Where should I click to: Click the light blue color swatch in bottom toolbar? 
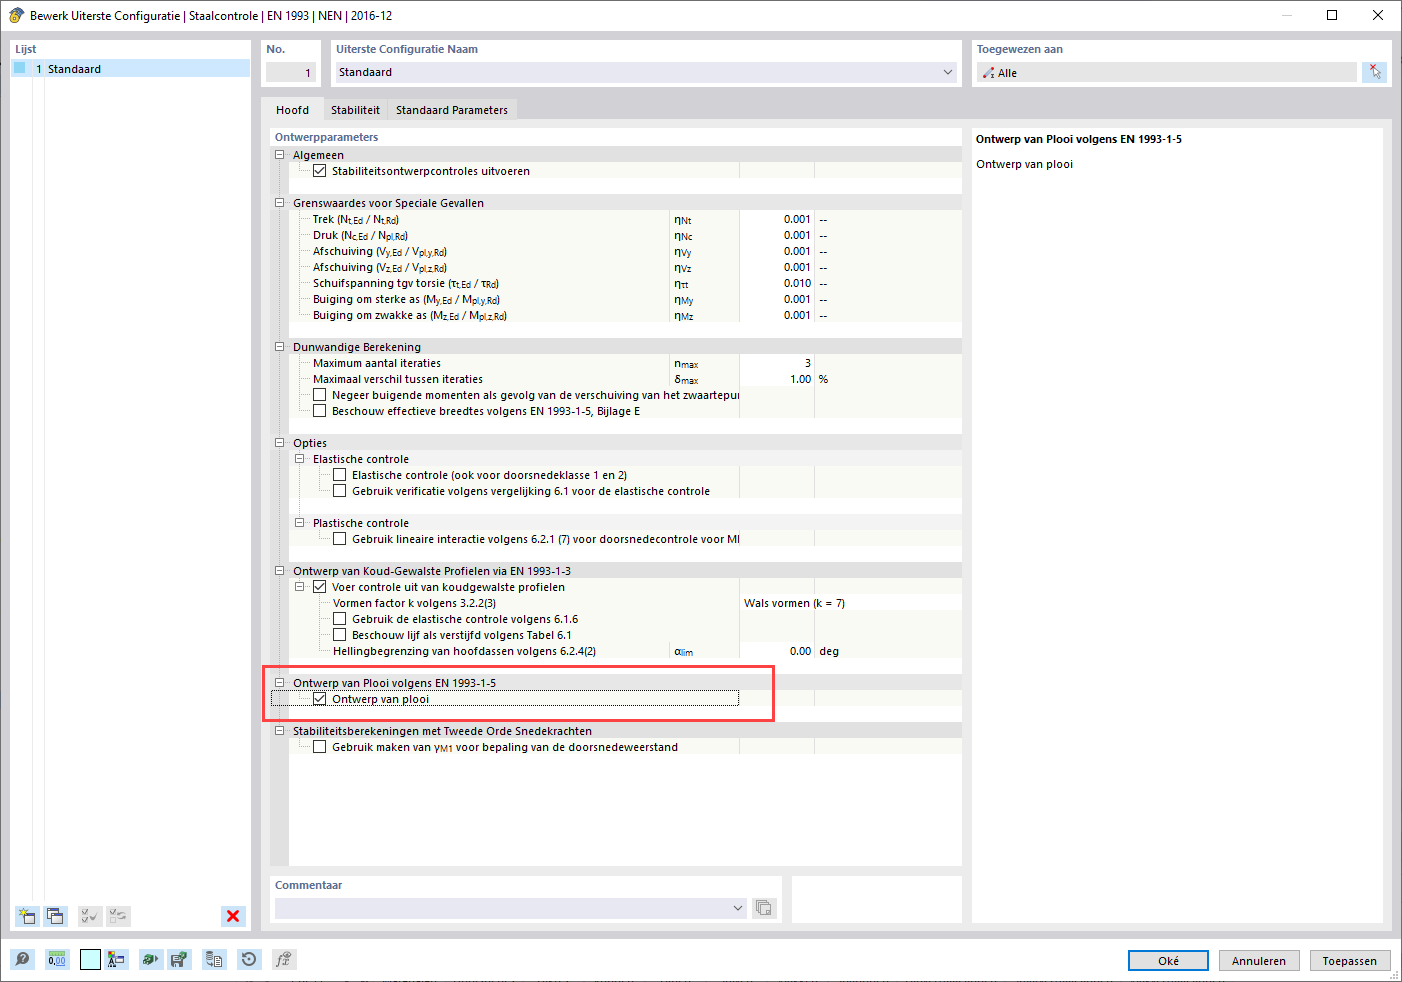(x=90, y=959)
